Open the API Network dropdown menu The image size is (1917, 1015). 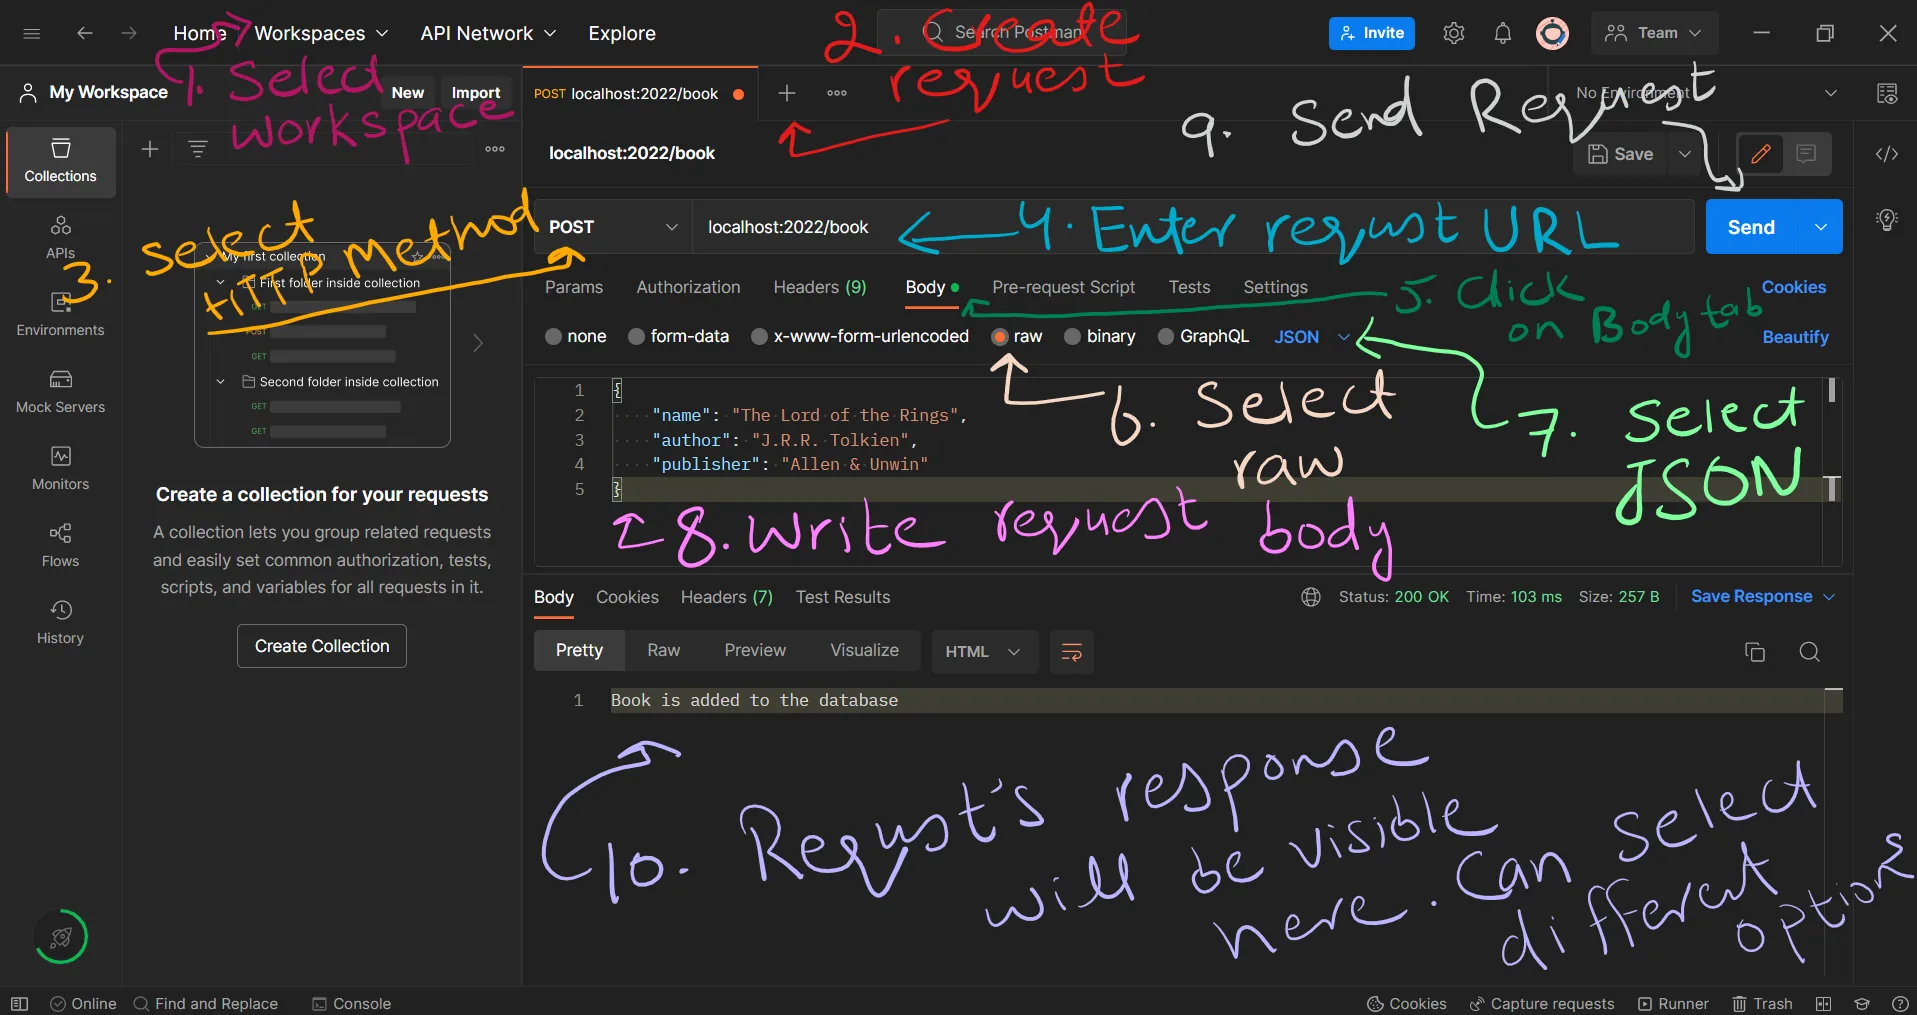(x=488, y=33)
